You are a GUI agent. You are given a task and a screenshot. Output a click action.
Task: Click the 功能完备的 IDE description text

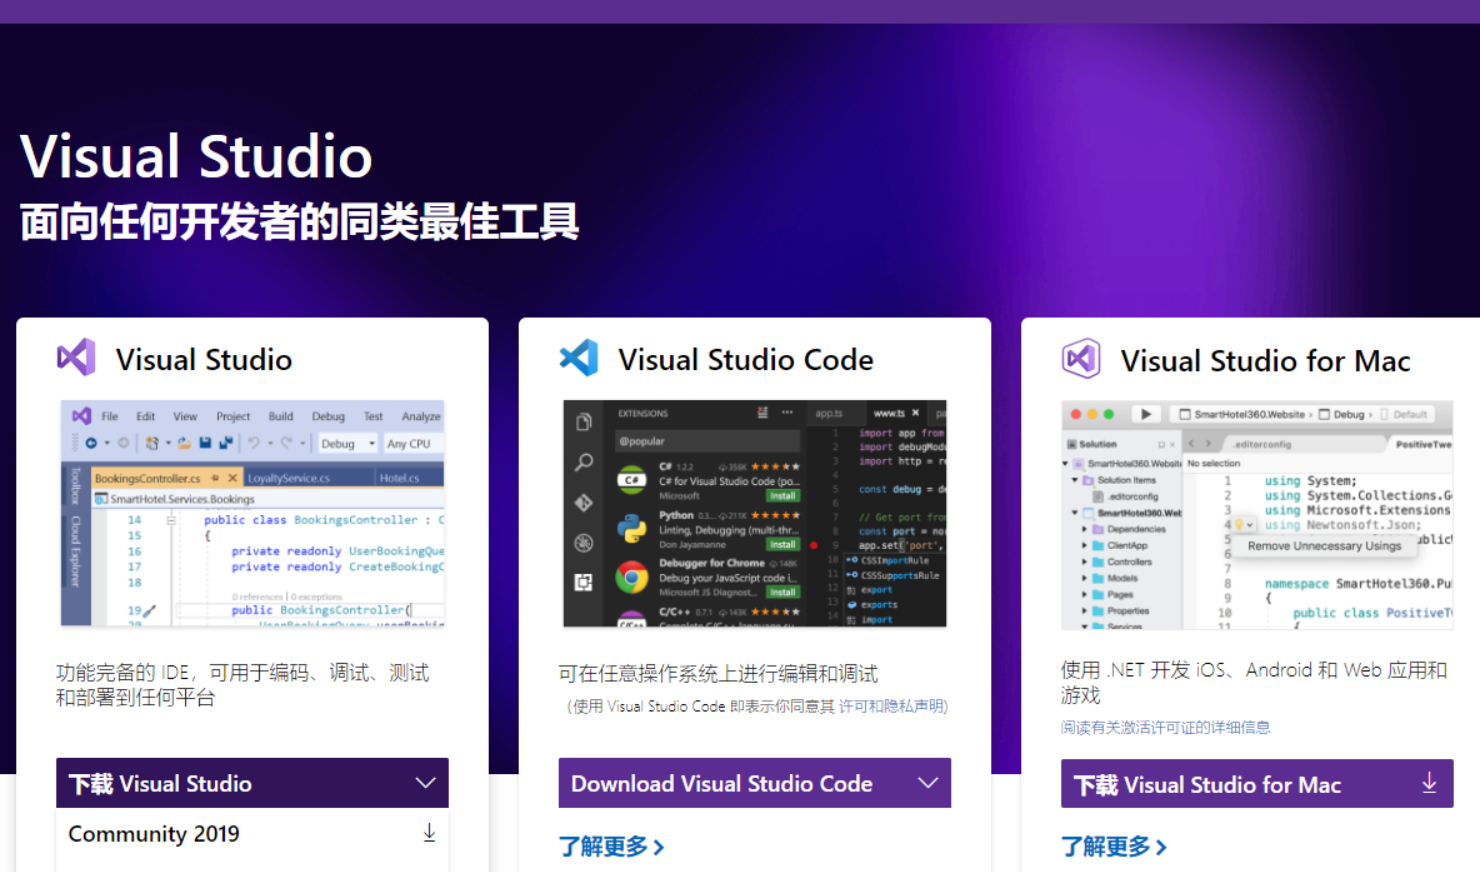click(x=243, y=685)
